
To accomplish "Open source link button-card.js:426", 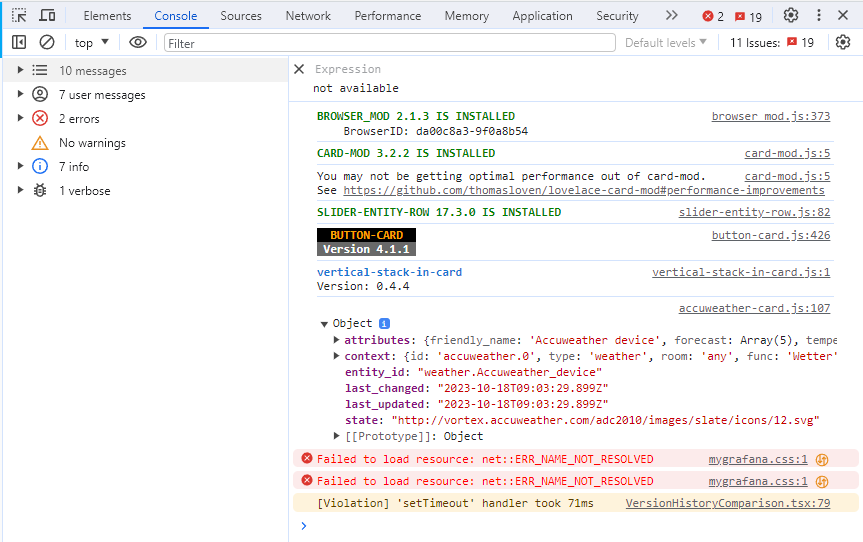I will coord(771,236).
